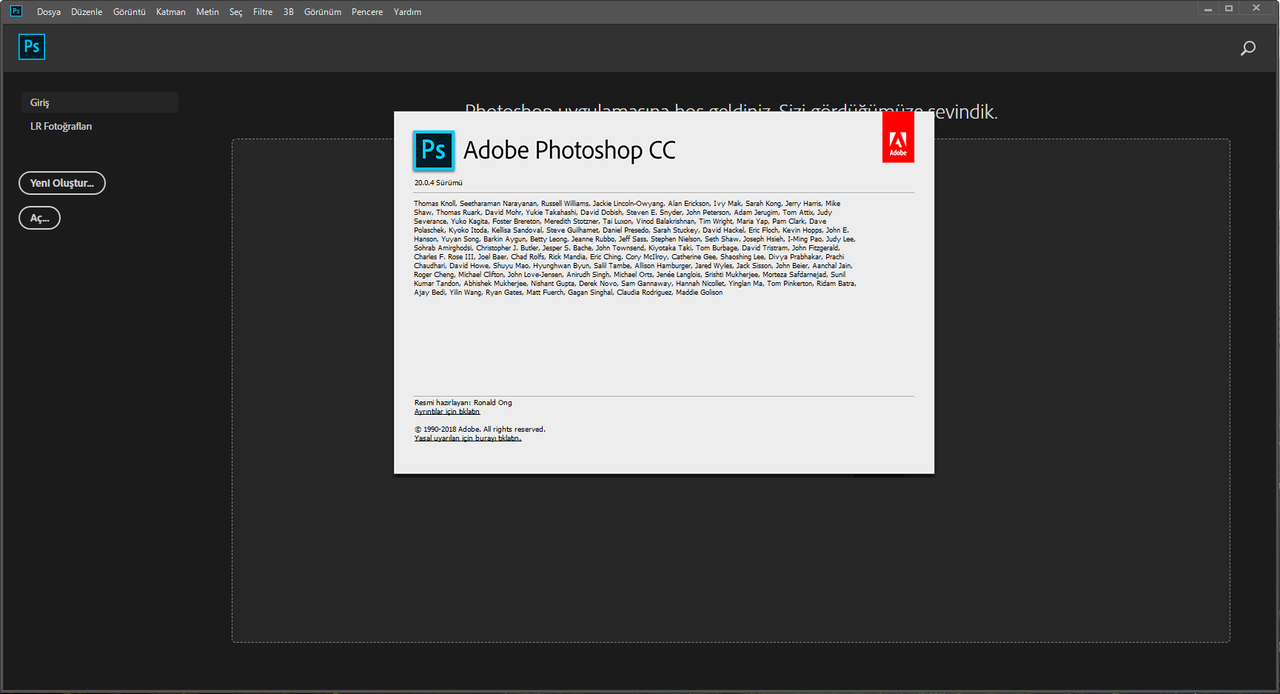Click 'Resmi hazırlayan: Ronald Ong' text
Image resolution: width=1280 pixels, height=694 pixels.
coord(463,402)
